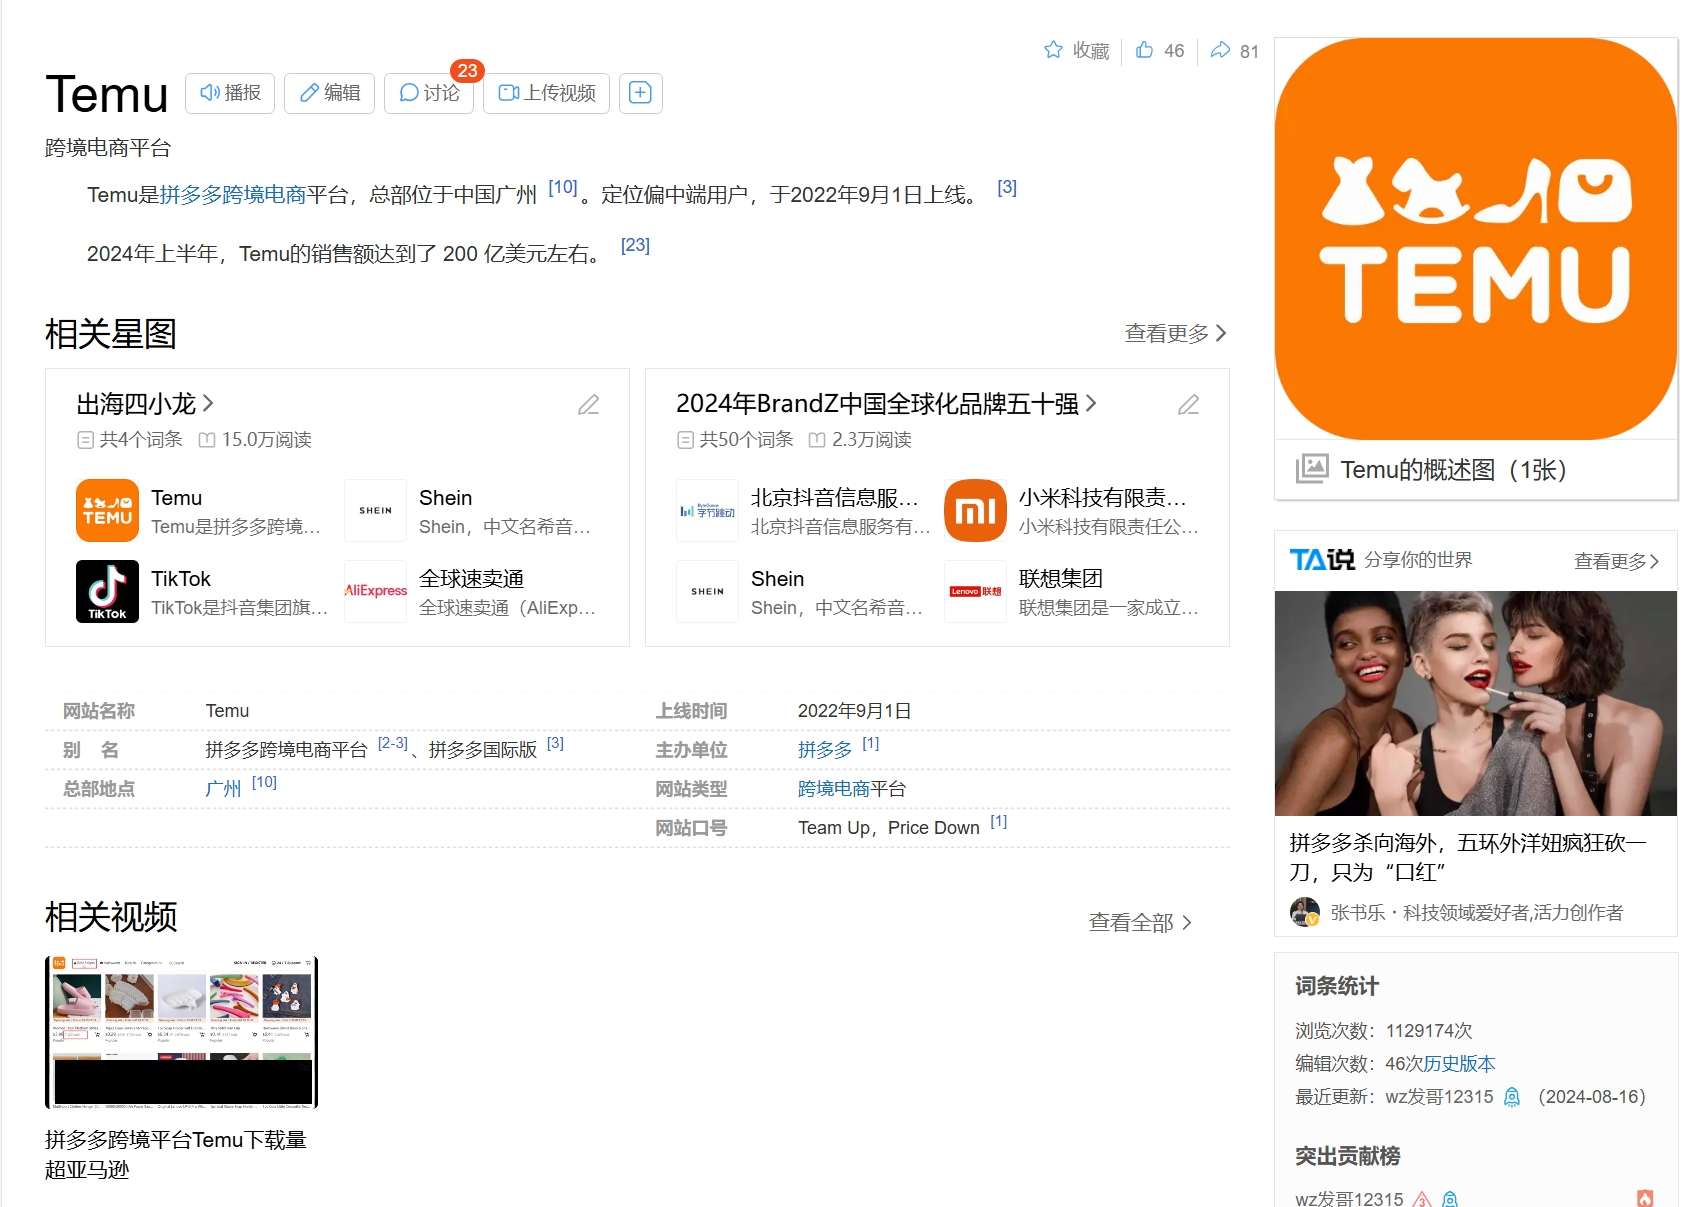Open the 编辑 edit button
The height and width of the screenshot is (1207, 1708).
point(329,93)
